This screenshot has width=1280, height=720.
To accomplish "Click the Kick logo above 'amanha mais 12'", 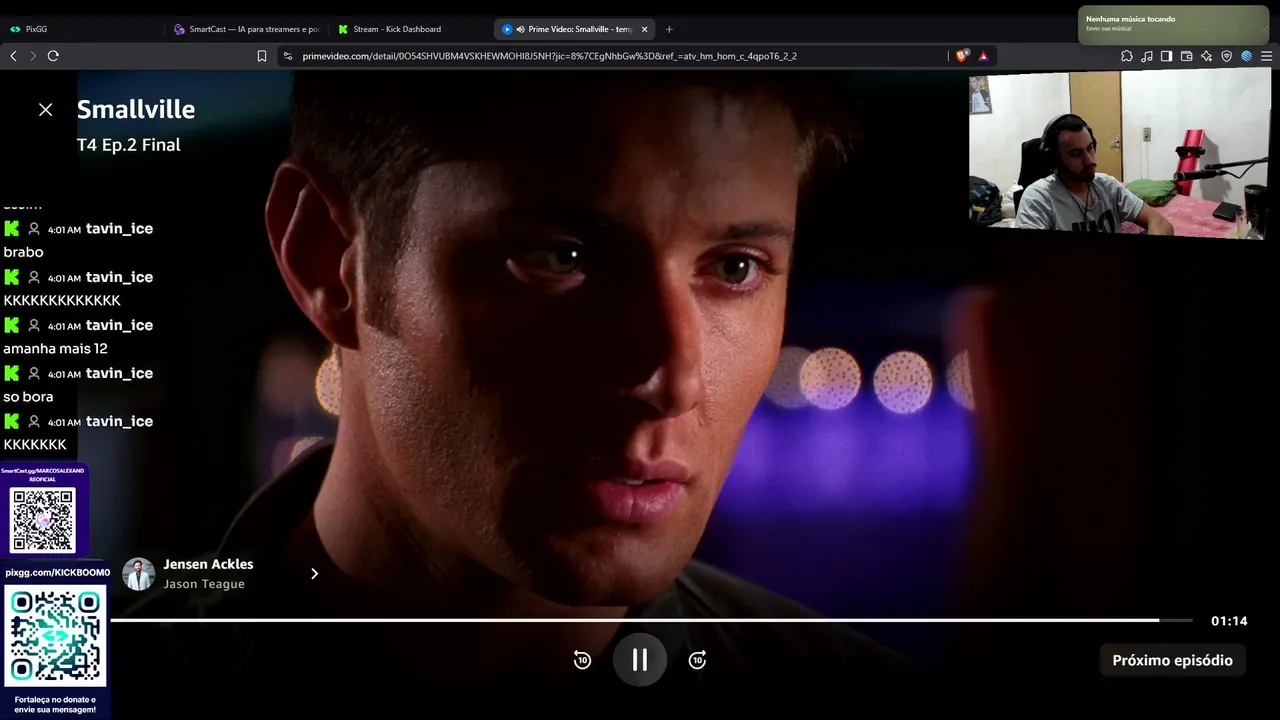I will click(12, 325).
